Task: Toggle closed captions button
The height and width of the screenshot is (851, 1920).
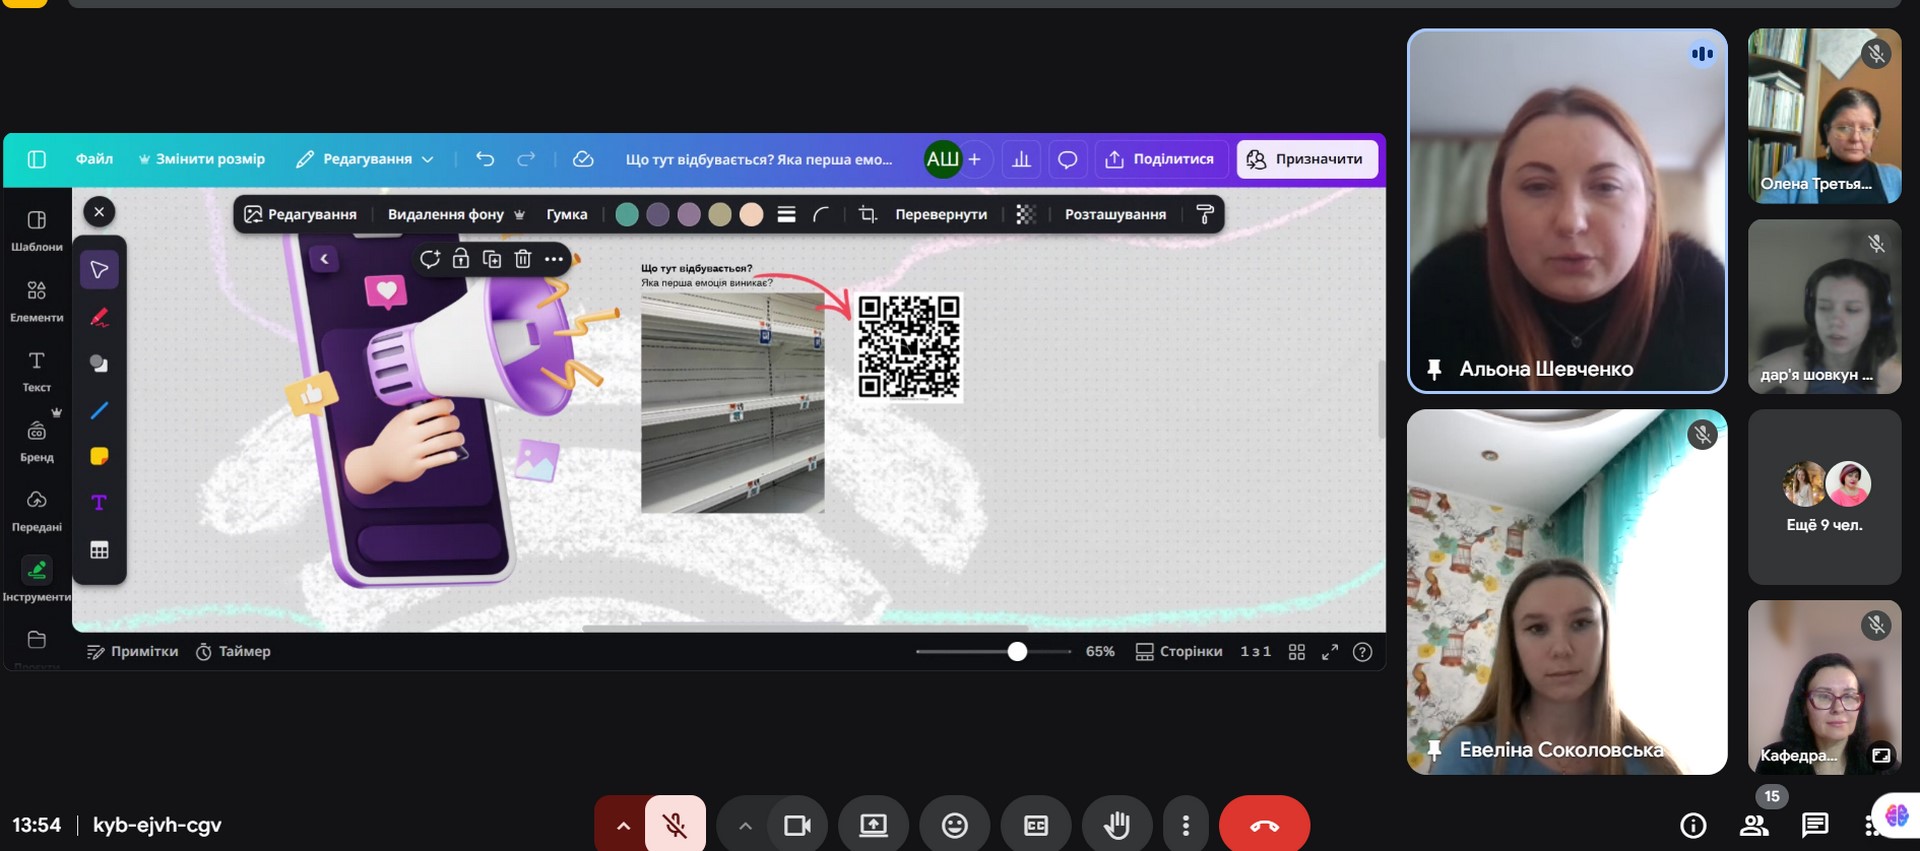Action: click(x=1036, y=825)
